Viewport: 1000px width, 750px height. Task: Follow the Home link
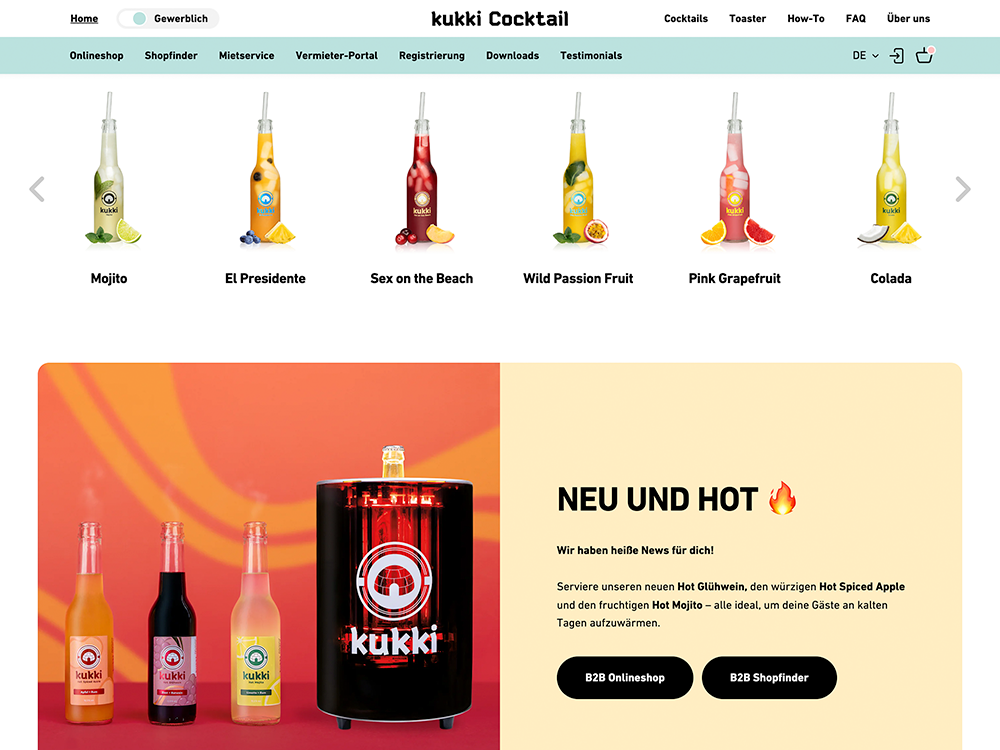click(x=84, y=18)
